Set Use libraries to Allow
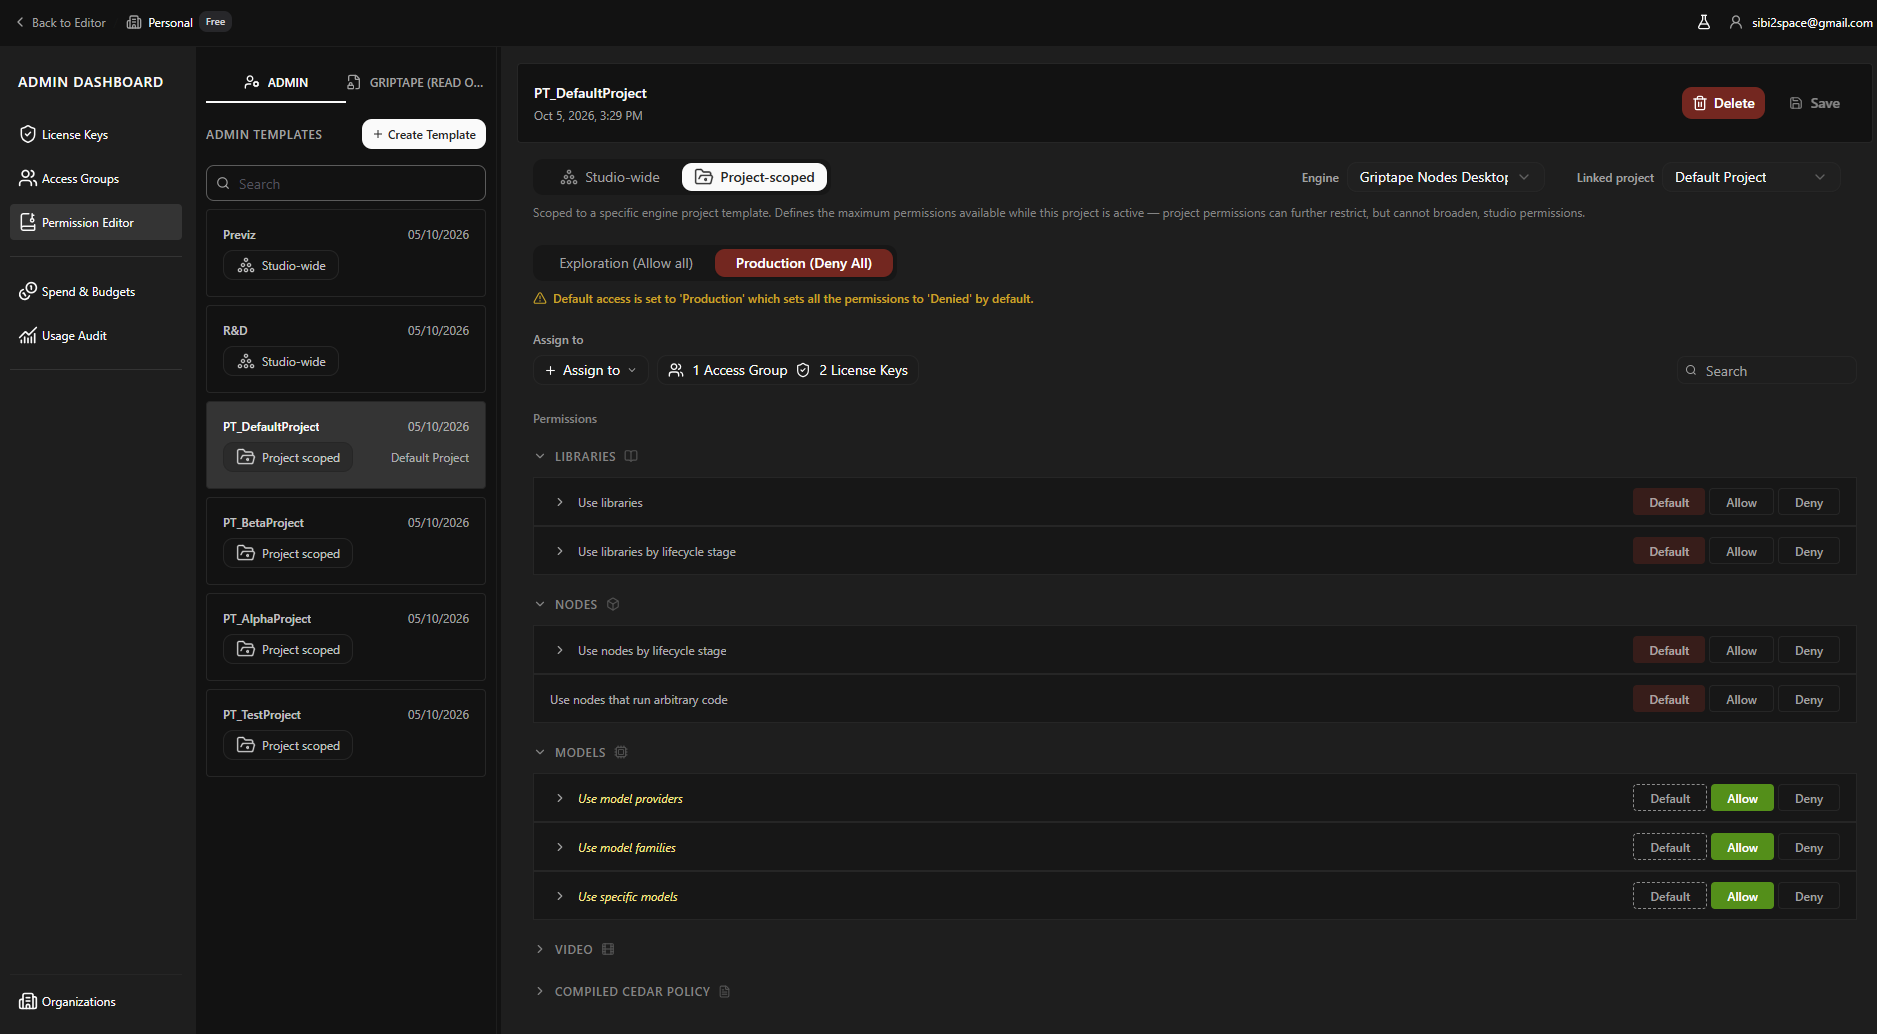The image size is (1877, 1034). point(1741,502)
